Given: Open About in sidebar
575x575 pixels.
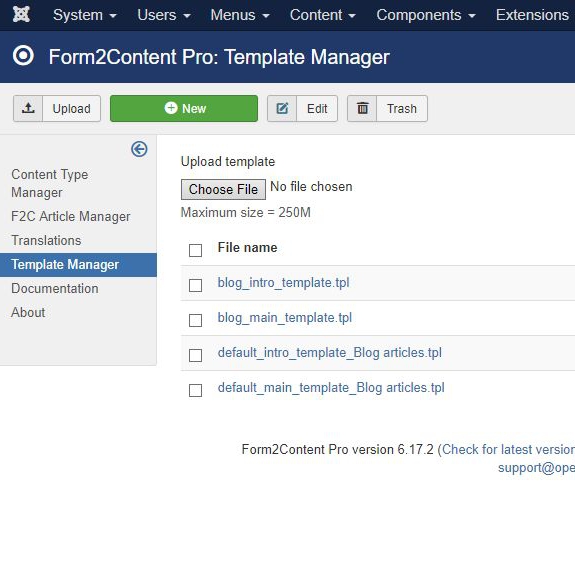Looking at the screenshot, I should point(28,312).
